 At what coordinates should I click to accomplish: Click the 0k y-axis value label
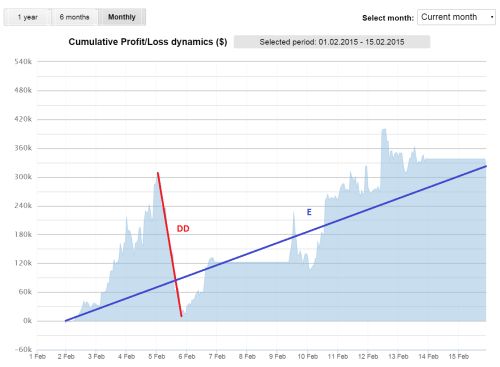[27, 321]
